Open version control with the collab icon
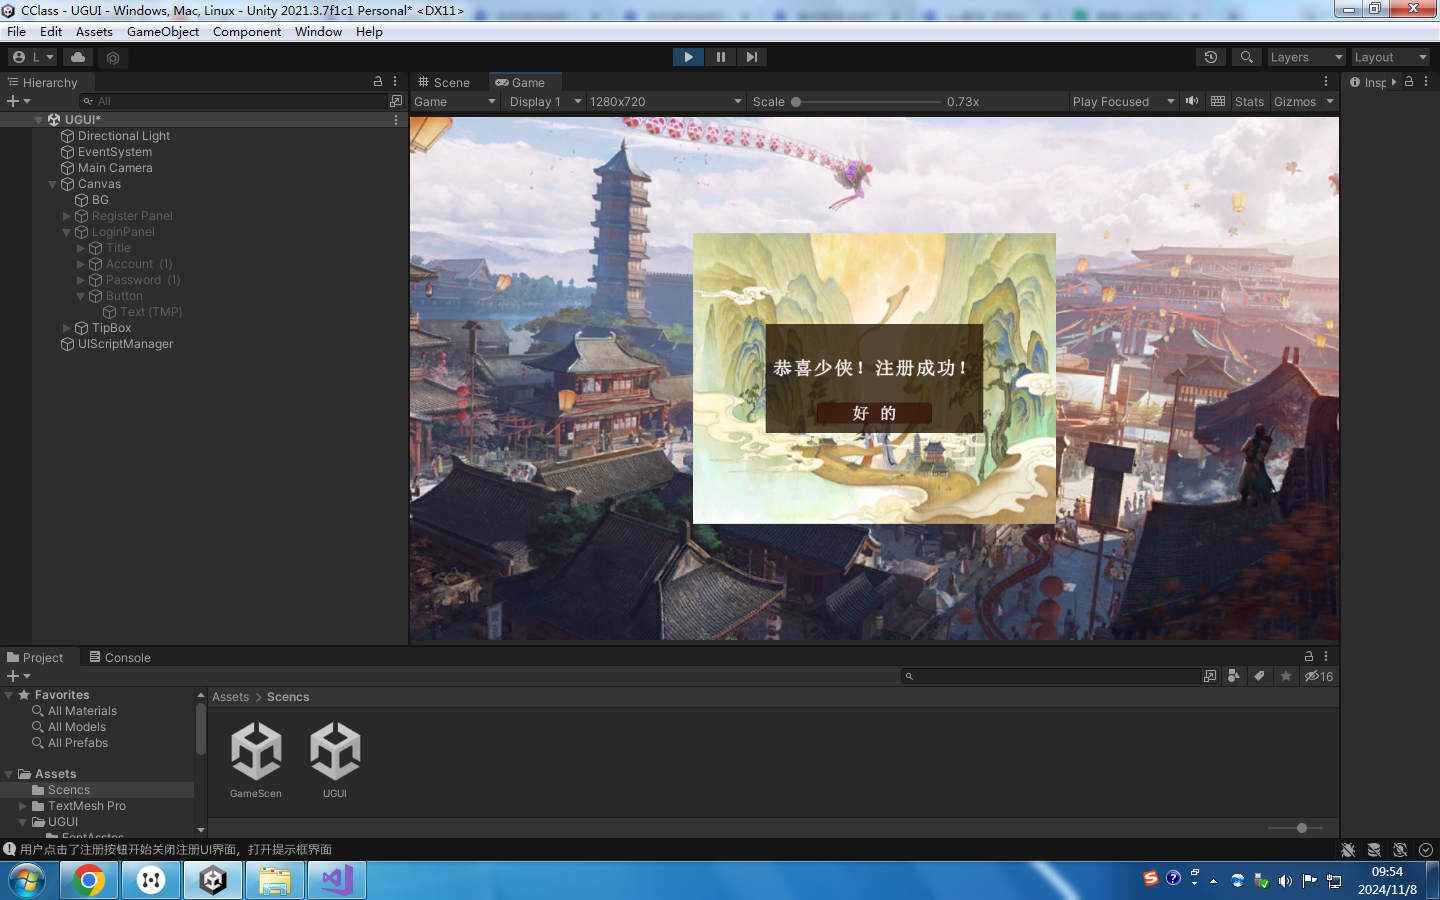1440x900 pixels. [113, 57]
